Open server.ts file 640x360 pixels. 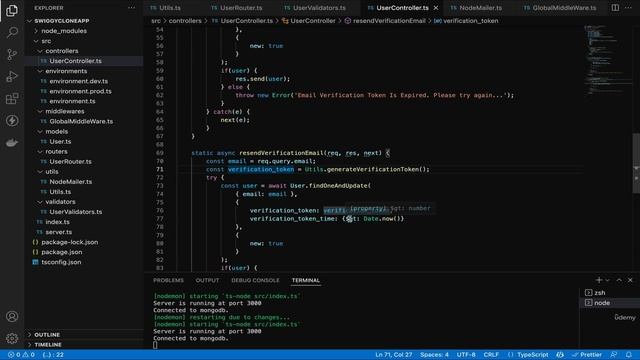coord(59,232)
